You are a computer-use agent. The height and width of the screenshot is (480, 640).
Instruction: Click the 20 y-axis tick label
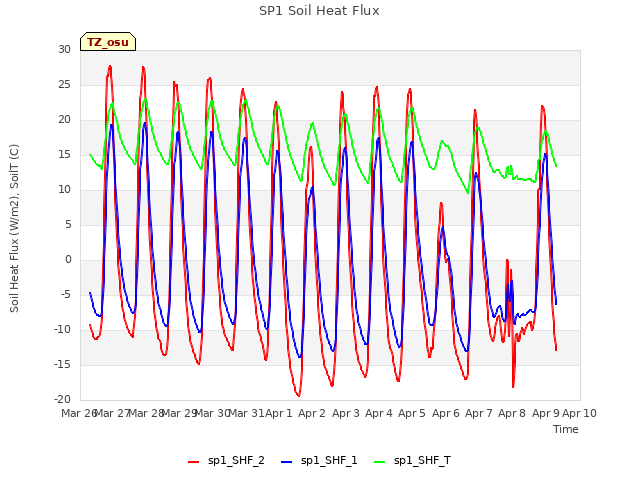click(64, 120)
